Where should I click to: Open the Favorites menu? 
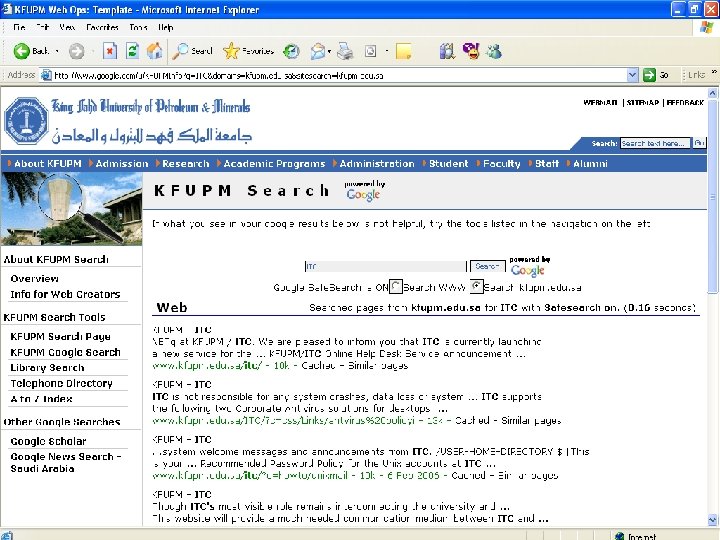[102, 28]
